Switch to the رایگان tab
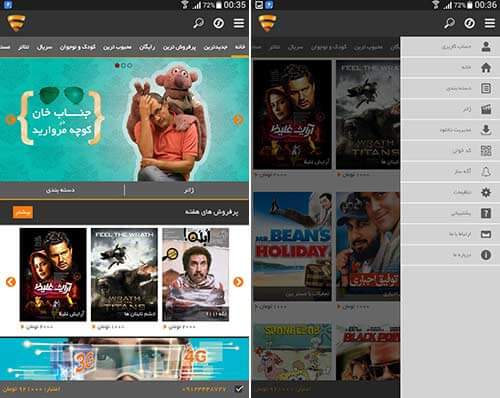 click(x=147, y=47)
